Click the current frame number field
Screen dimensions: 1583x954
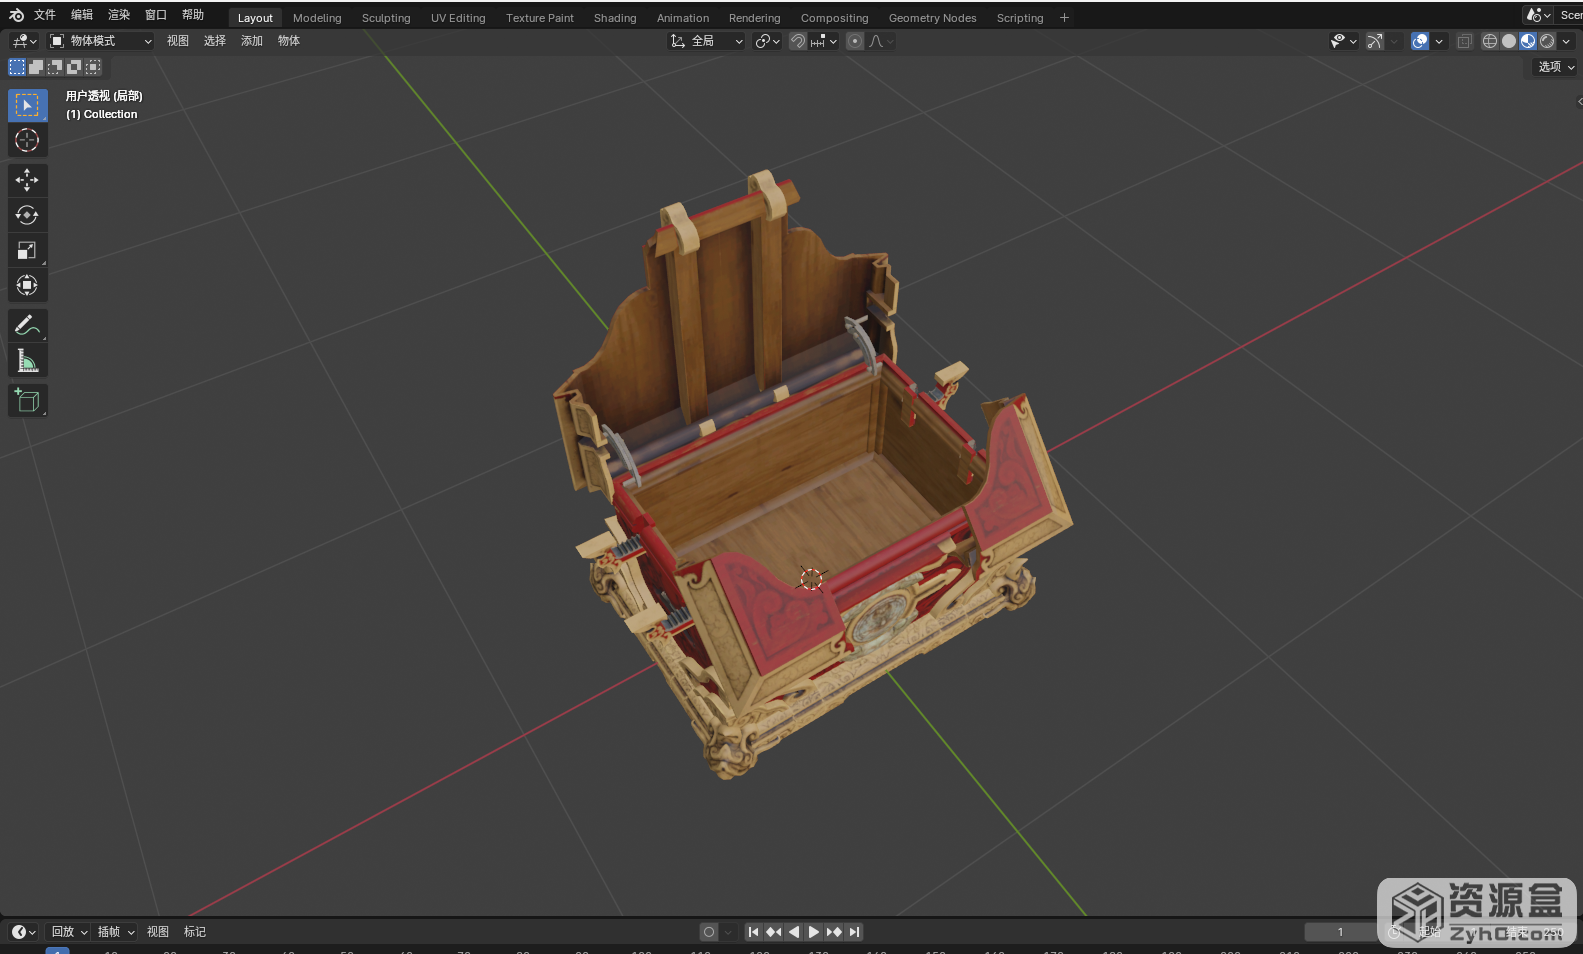[x=1340, y=932]
